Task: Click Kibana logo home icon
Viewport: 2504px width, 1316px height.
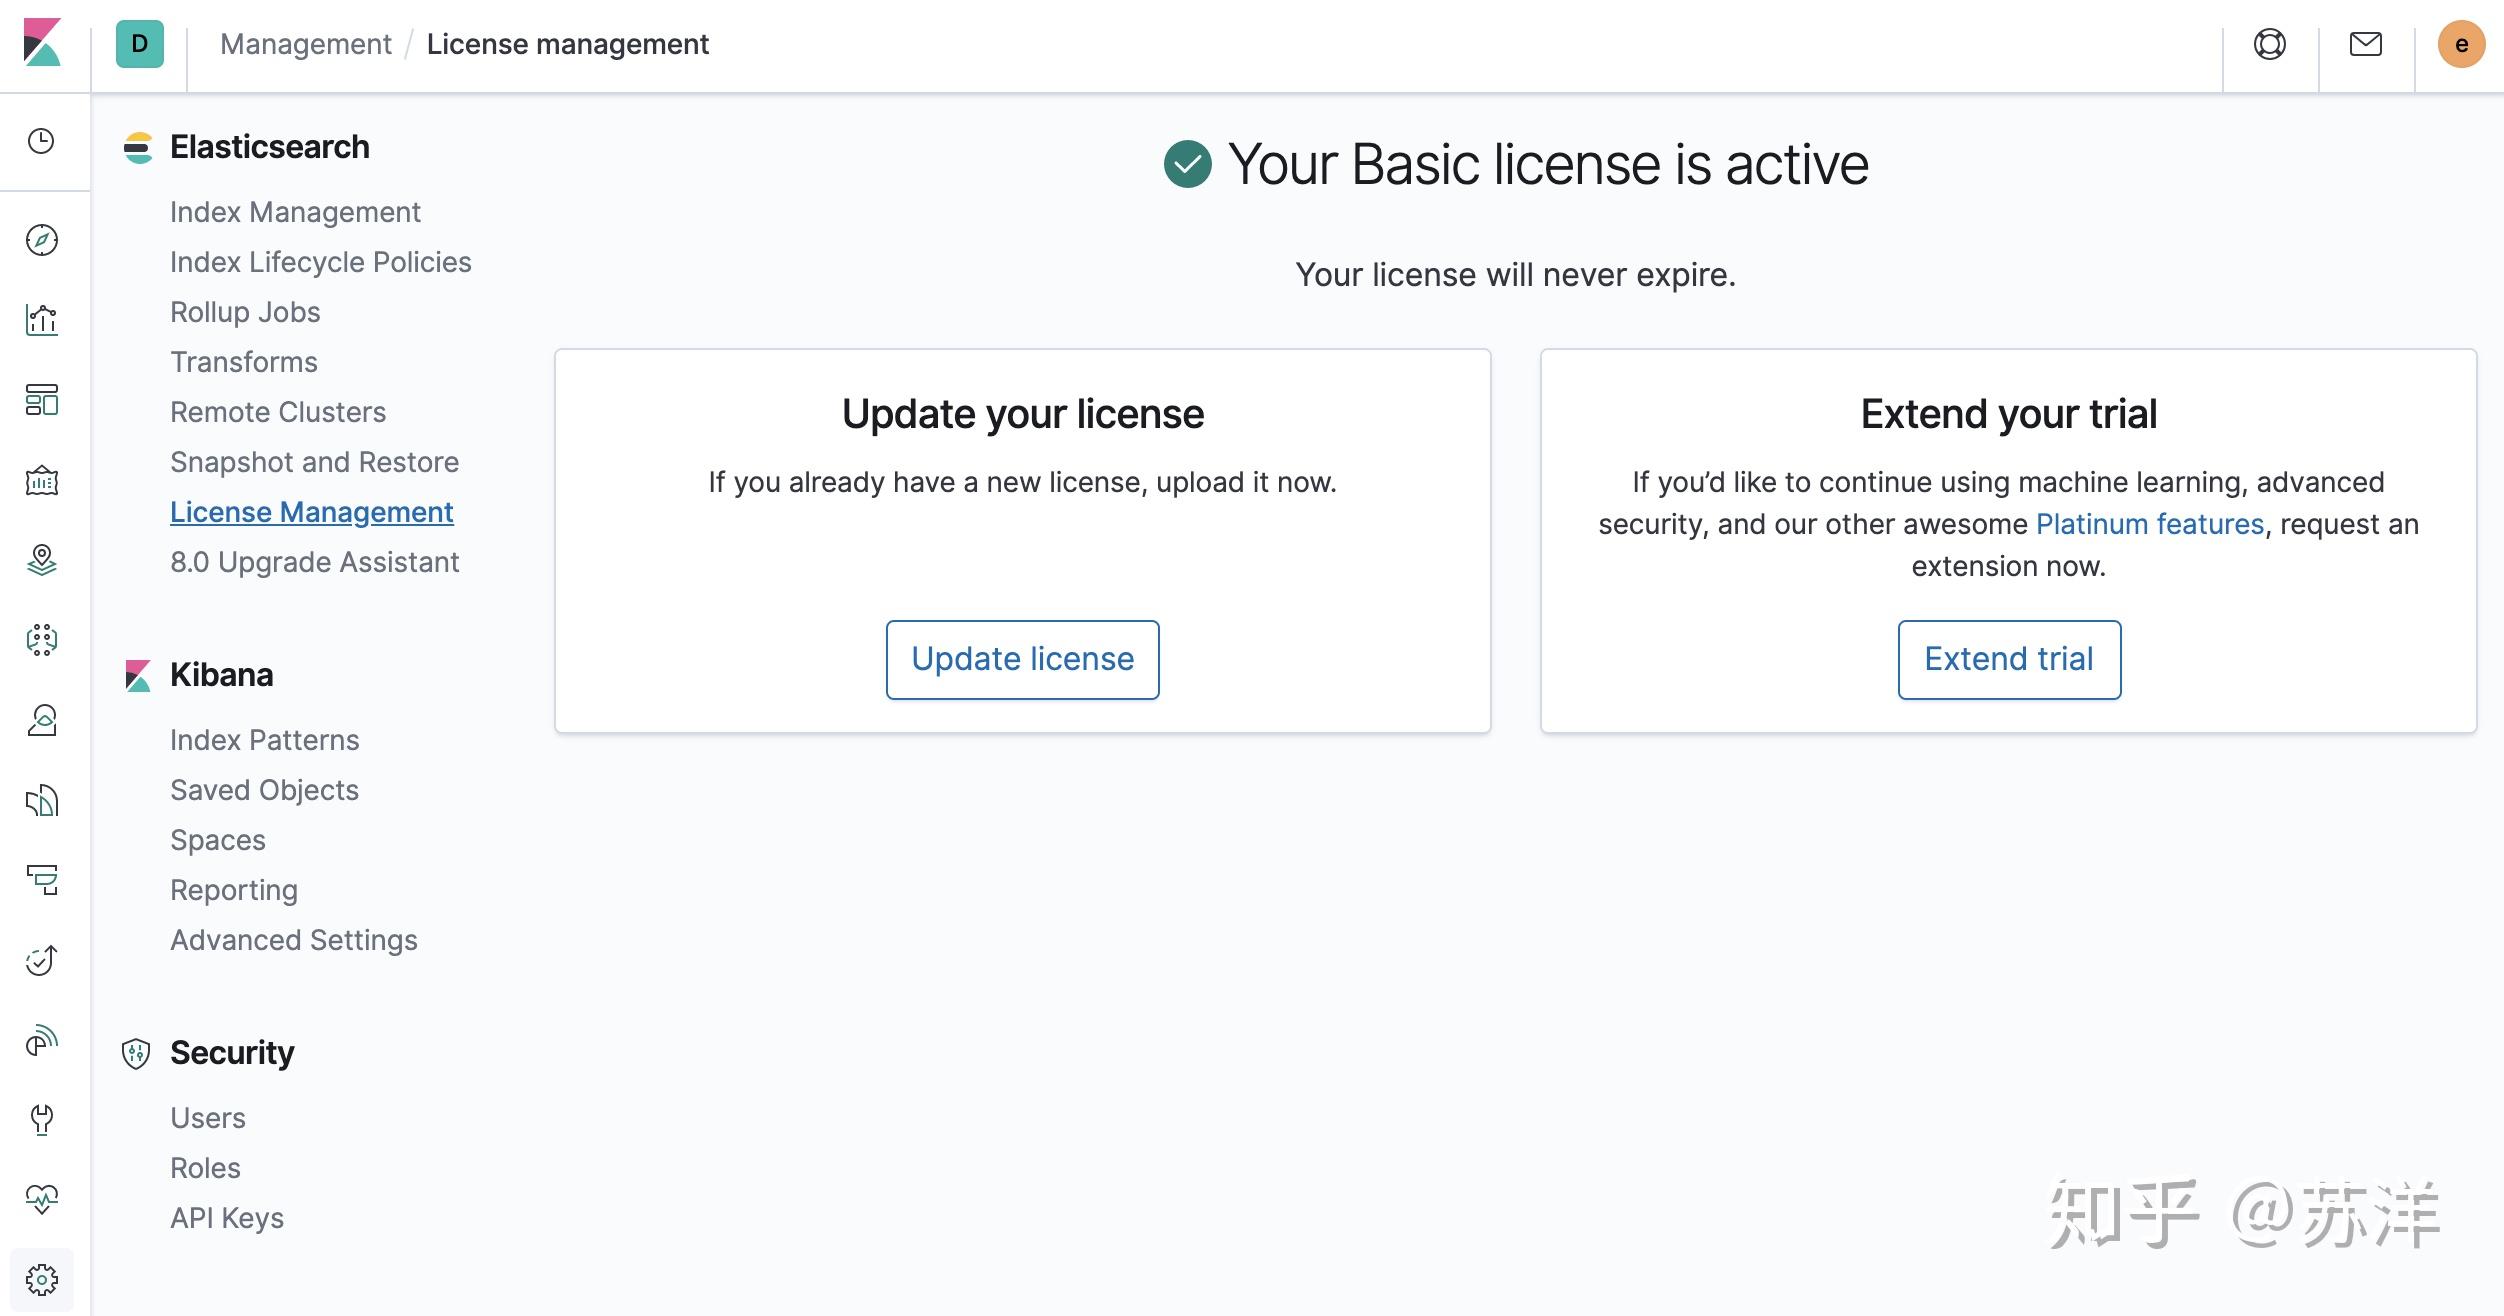Action: pos(42,44)
